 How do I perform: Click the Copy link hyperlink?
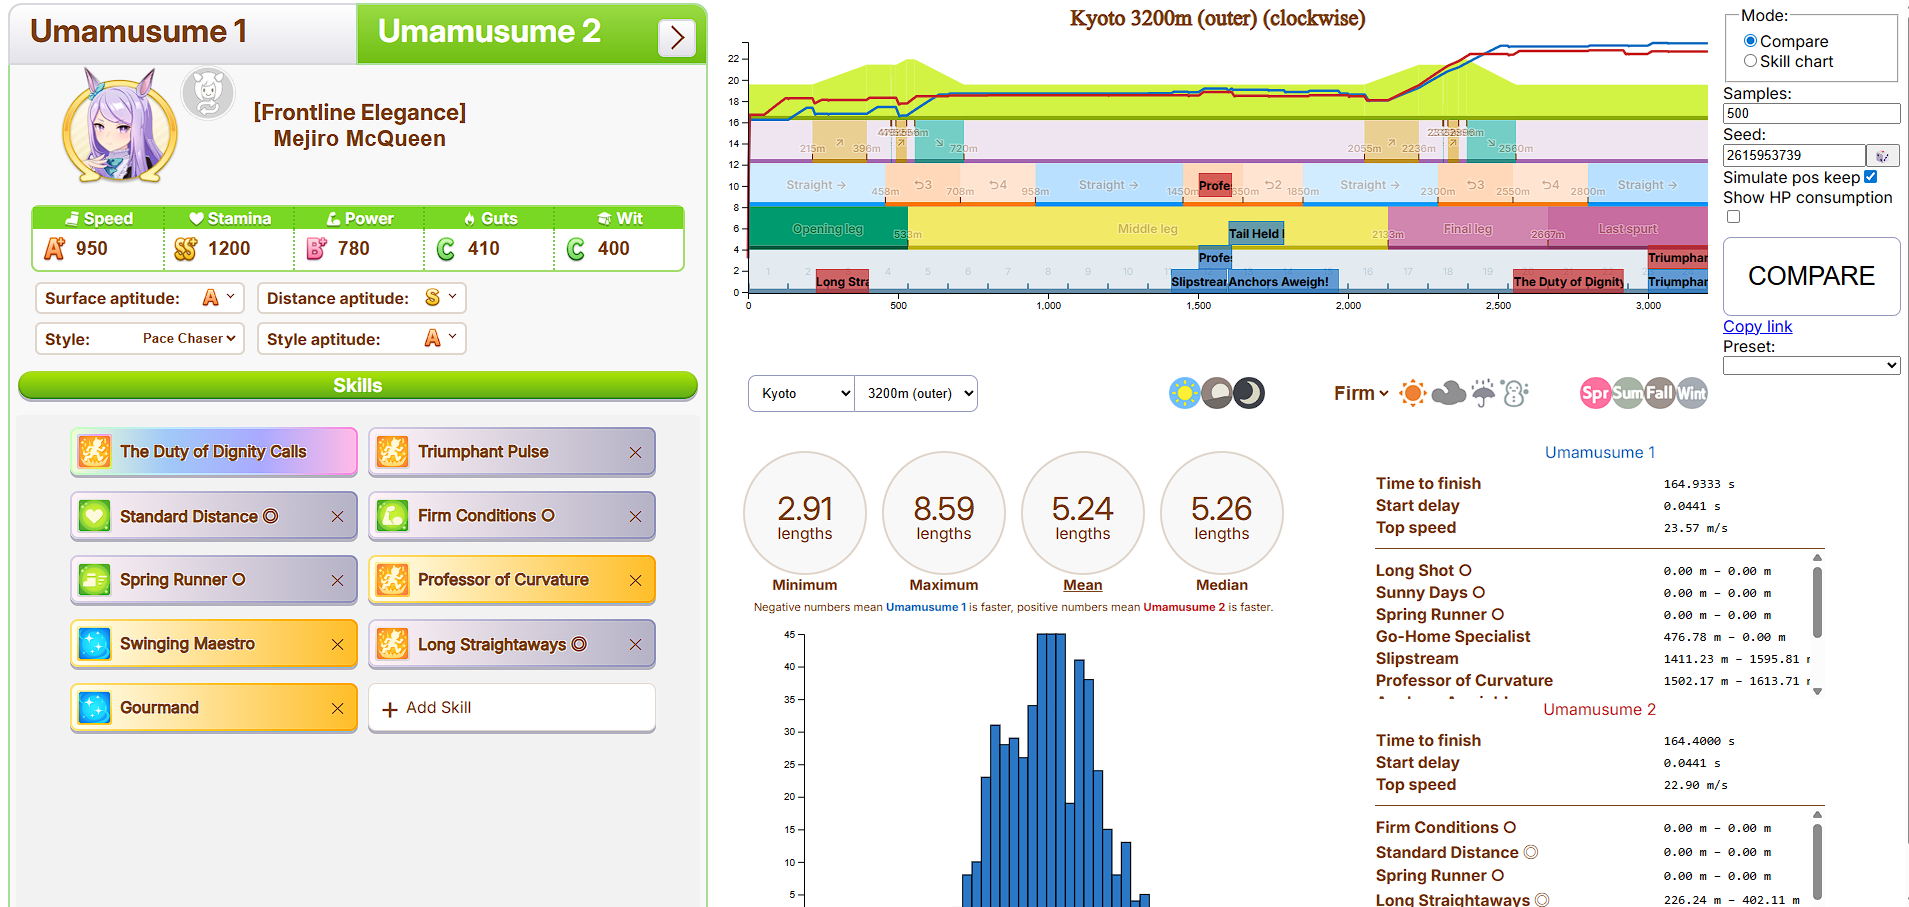[1757, 327]
